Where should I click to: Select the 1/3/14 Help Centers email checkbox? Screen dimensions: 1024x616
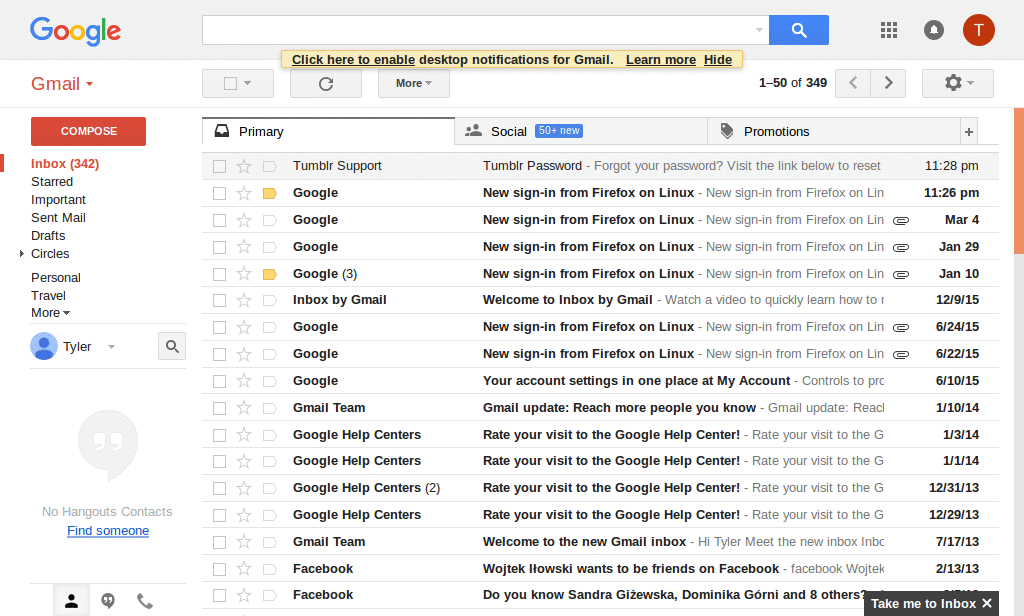[219, 435]
